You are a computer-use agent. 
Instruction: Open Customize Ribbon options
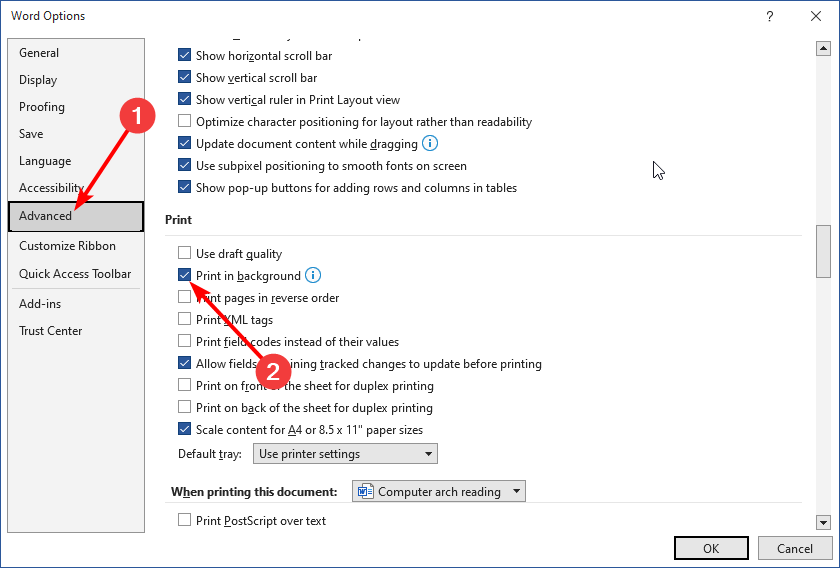pos(68,246)
